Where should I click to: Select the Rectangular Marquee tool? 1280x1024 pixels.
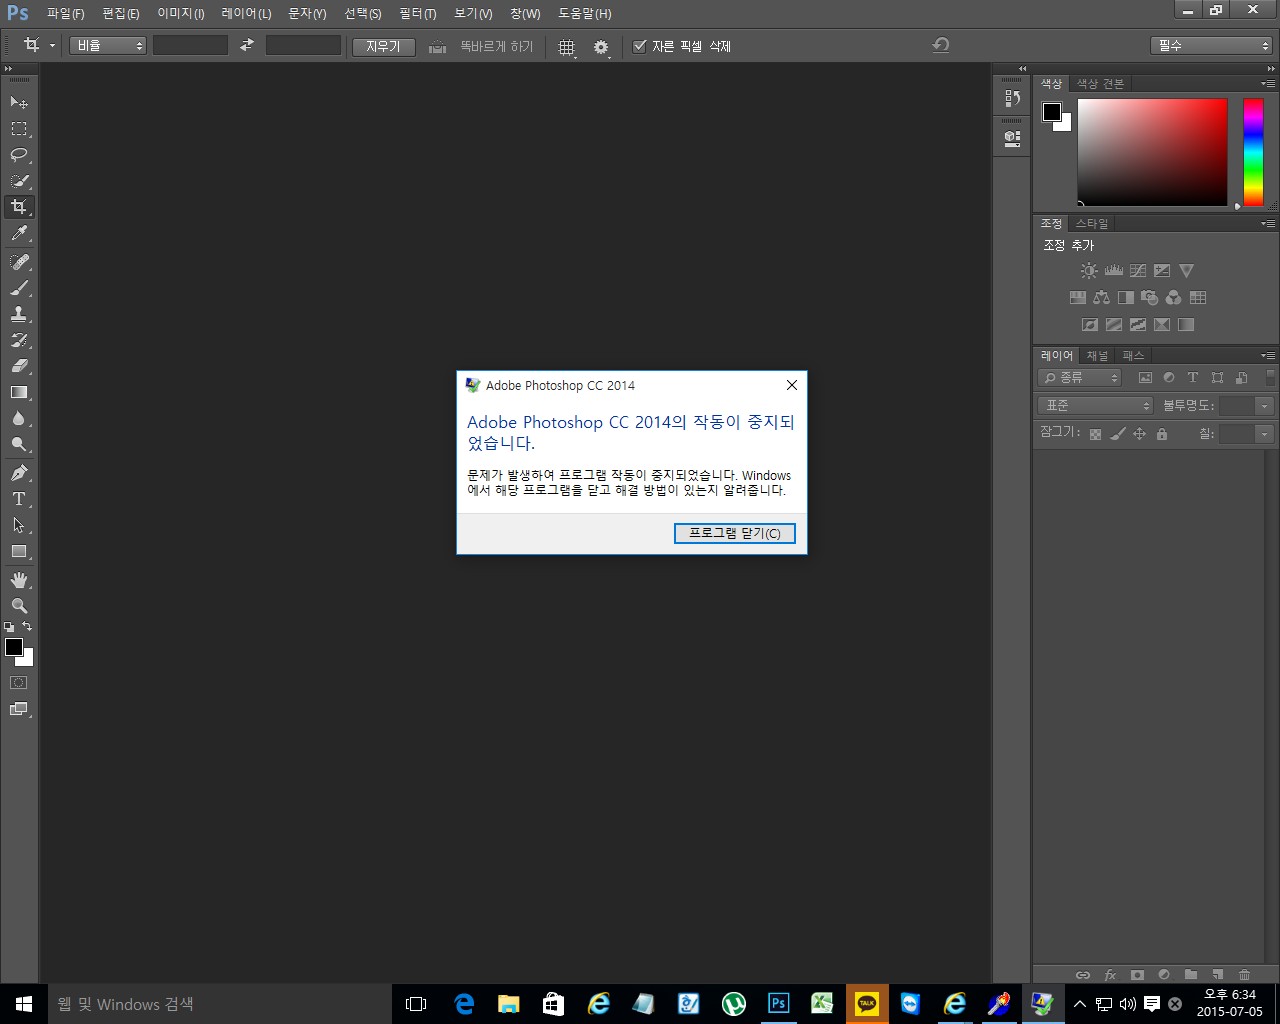click(19, 129)
